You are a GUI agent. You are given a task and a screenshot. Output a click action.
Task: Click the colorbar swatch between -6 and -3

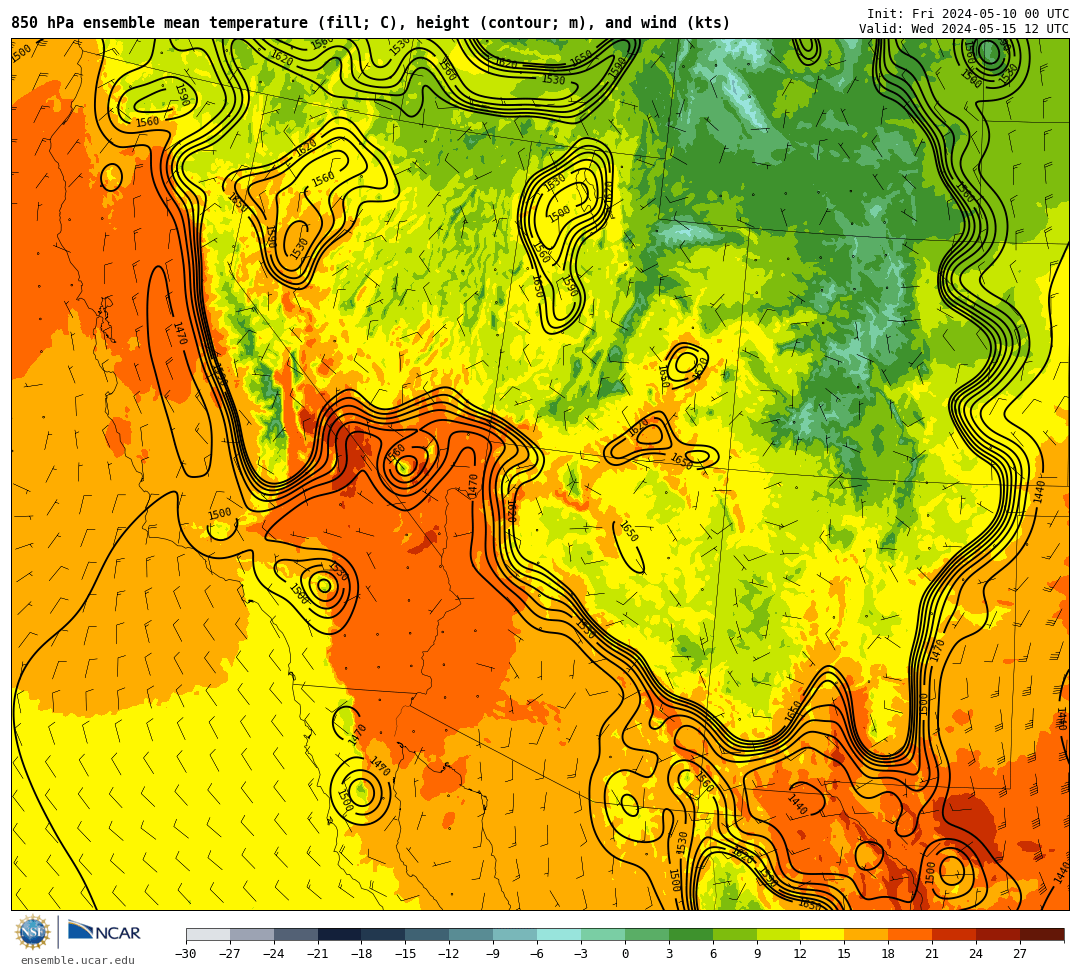coord(559,934)
